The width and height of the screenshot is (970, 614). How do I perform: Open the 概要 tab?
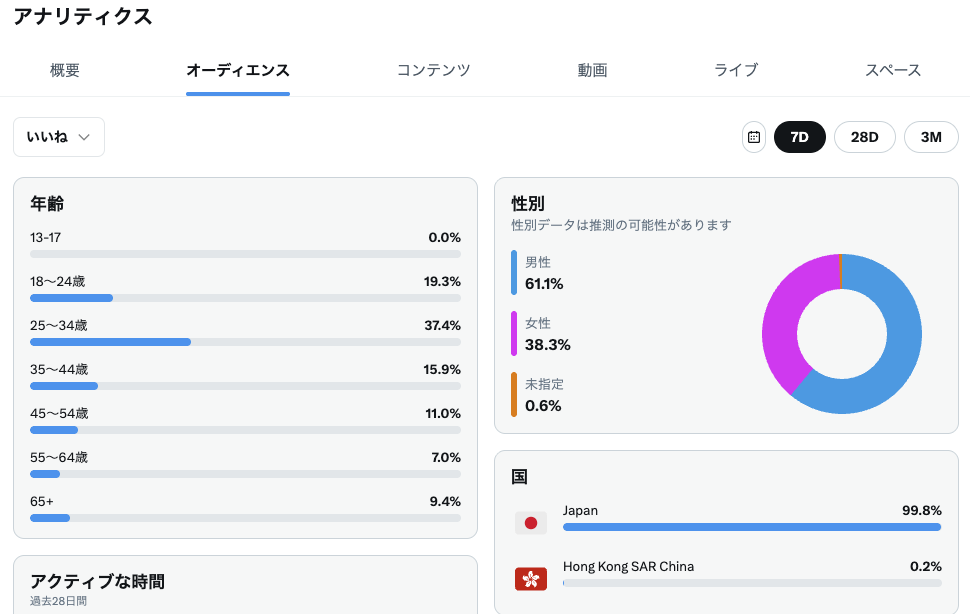click(65, 70)
